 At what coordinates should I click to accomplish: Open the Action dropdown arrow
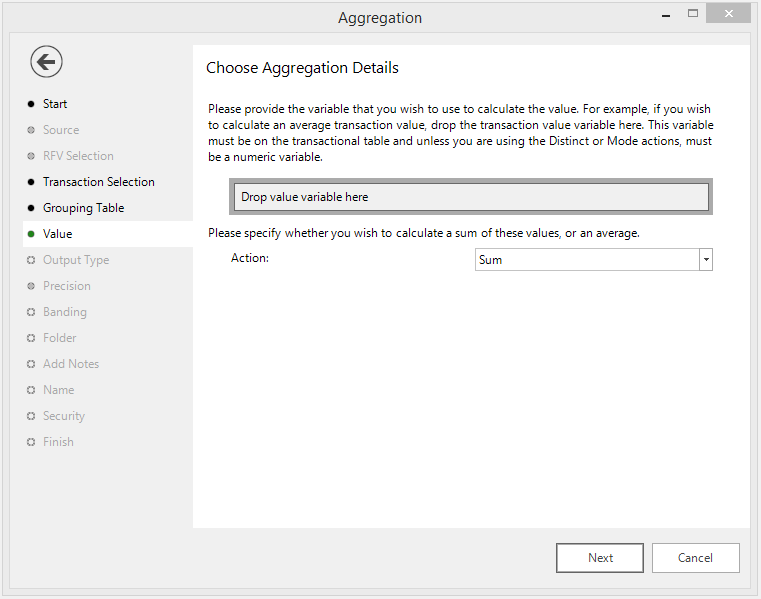tap(706, 260)
